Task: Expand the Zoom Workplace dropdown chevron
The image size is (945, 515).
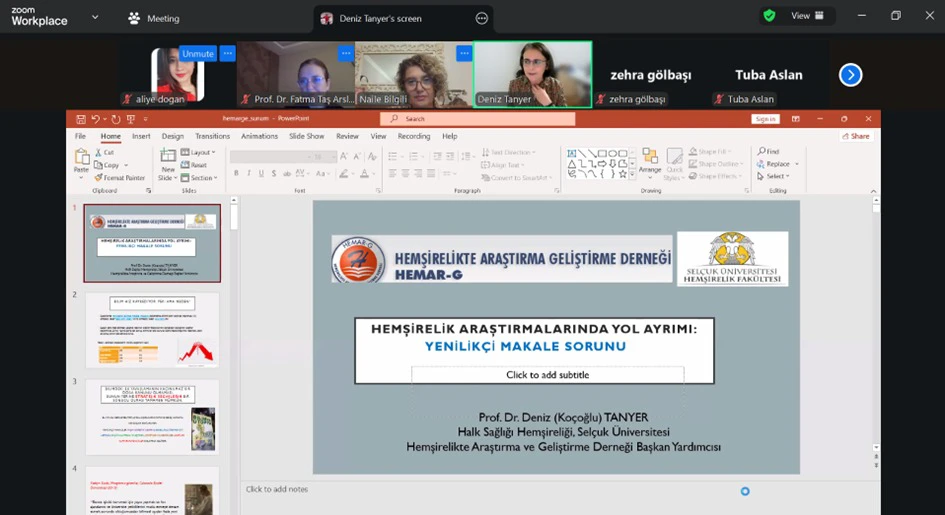Action: pos(95,17)
